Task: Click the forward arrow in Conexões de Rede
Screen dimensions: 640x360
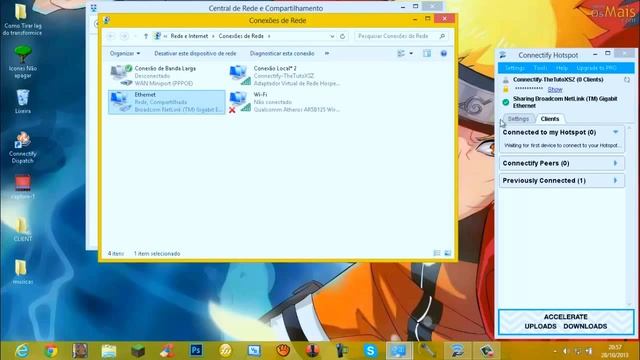Action: click(x=124, y=36)
